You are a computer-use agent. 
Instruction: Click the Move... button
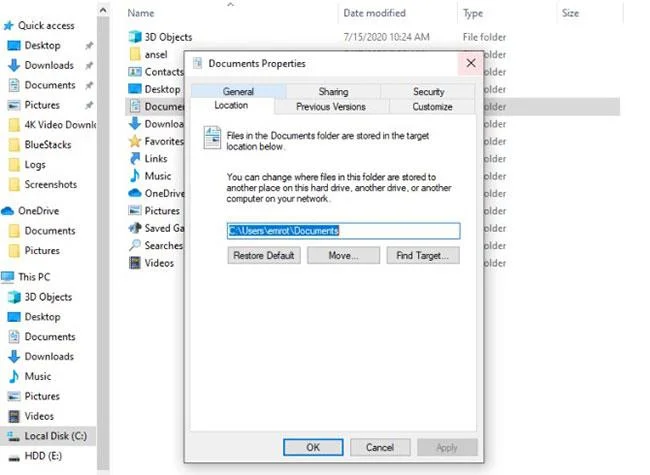[x=343, y=255]
